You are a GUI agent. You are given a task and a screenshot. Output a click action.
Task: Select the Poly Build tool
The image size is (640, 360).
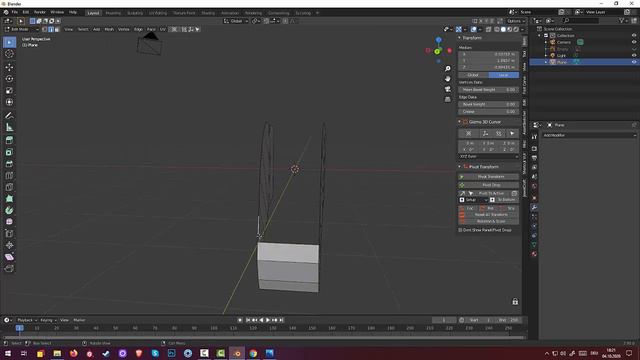9,199
